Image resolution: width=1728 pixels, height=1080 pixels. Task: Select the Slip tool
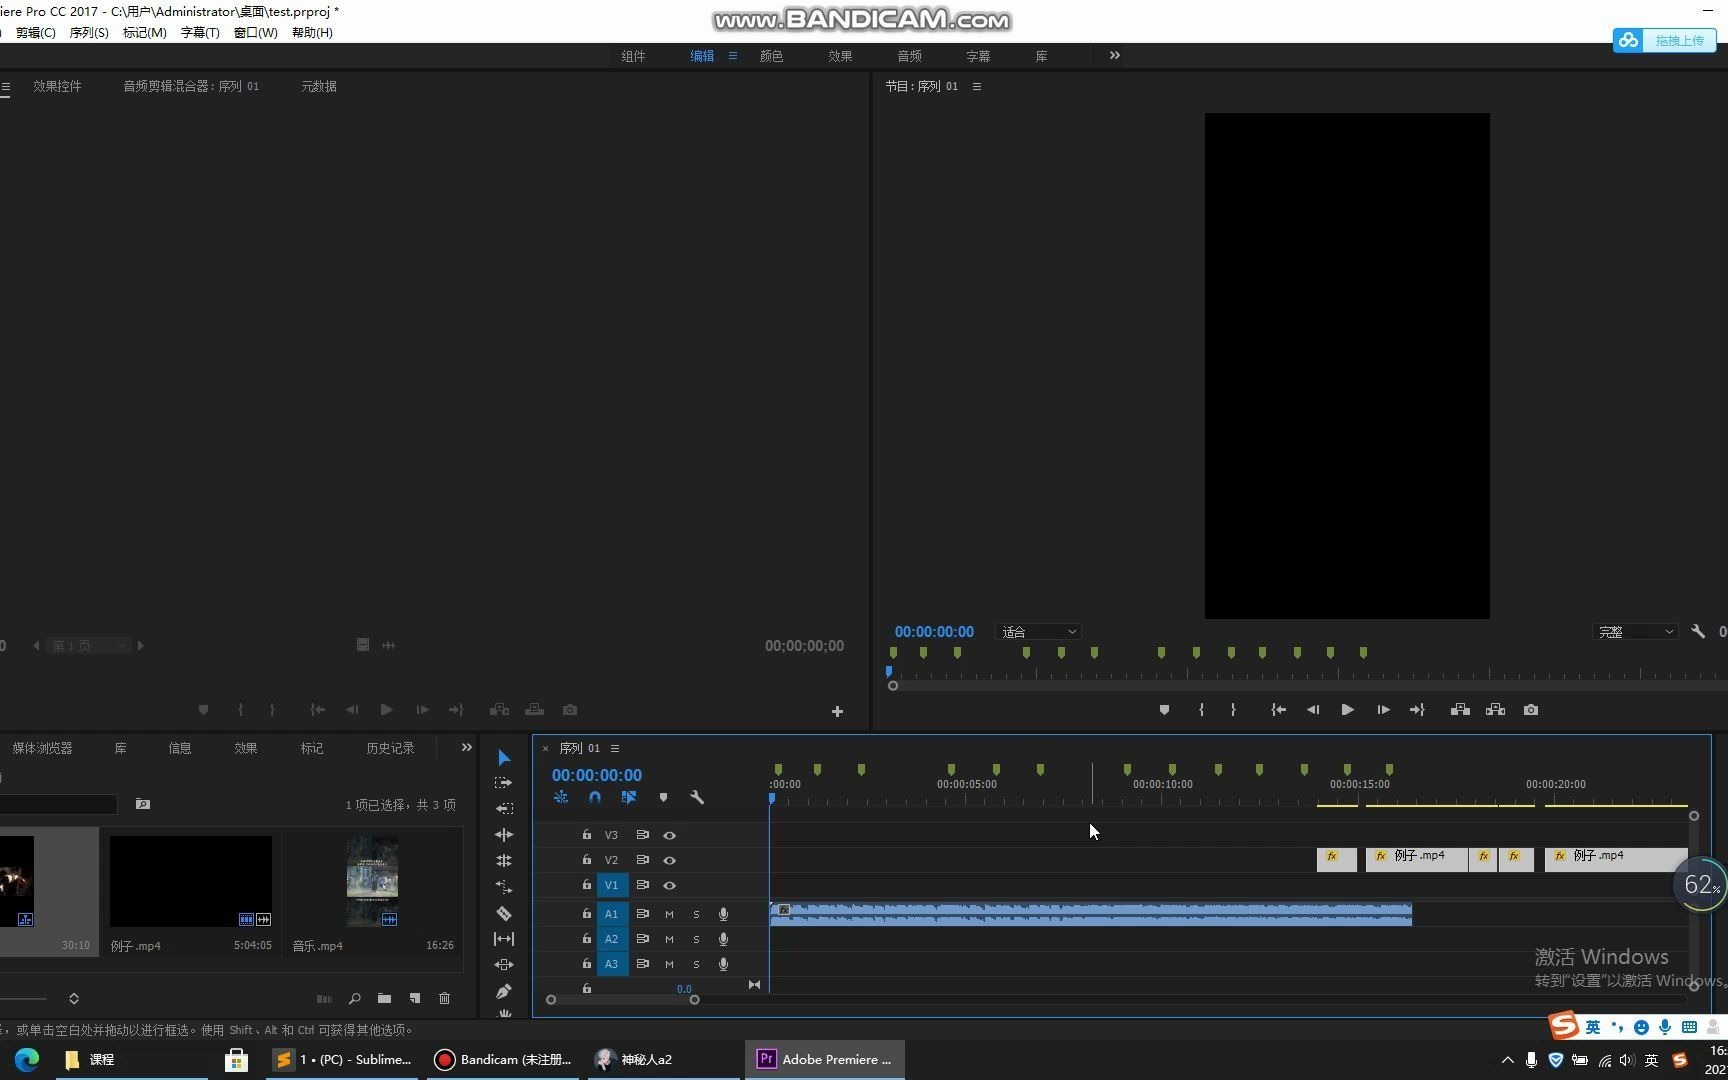click(504, 939)
